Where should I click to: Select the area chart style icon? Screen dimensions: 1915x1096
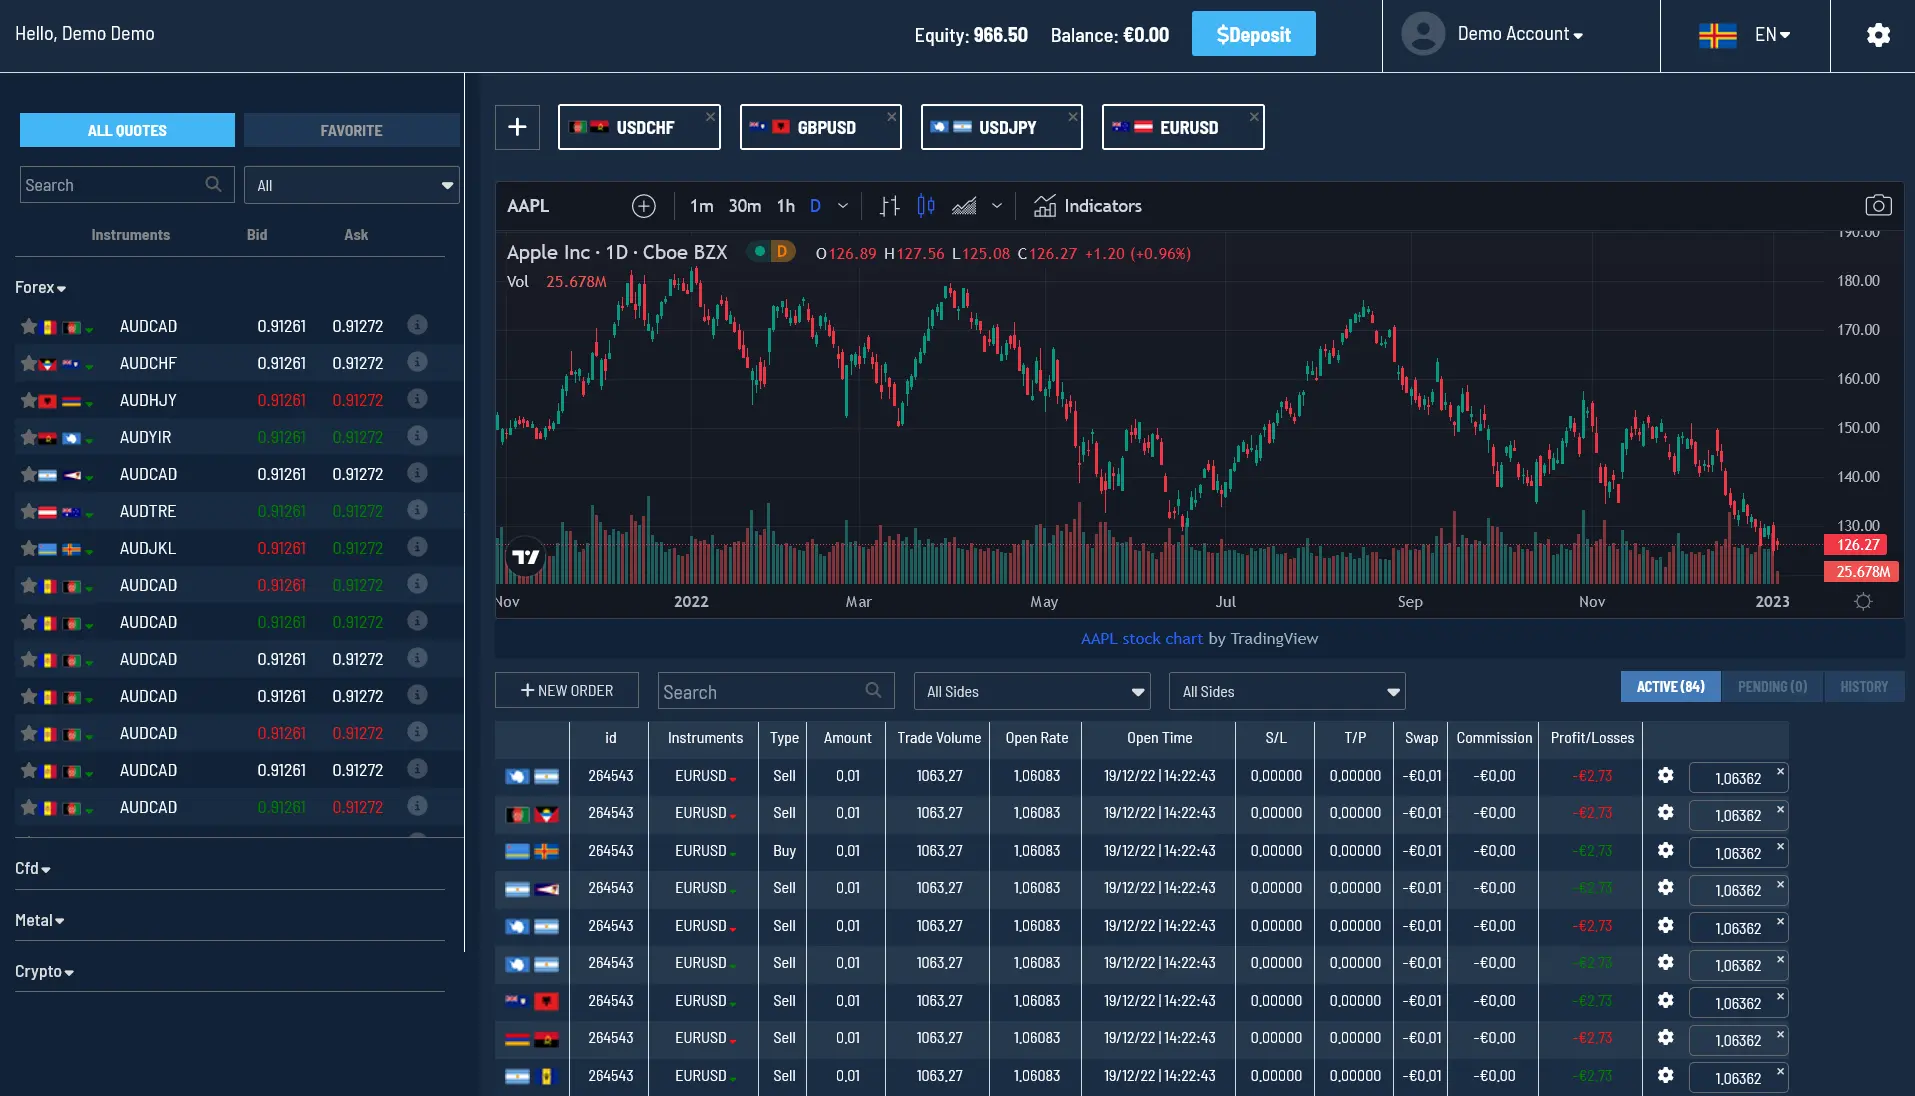point(964,206)
